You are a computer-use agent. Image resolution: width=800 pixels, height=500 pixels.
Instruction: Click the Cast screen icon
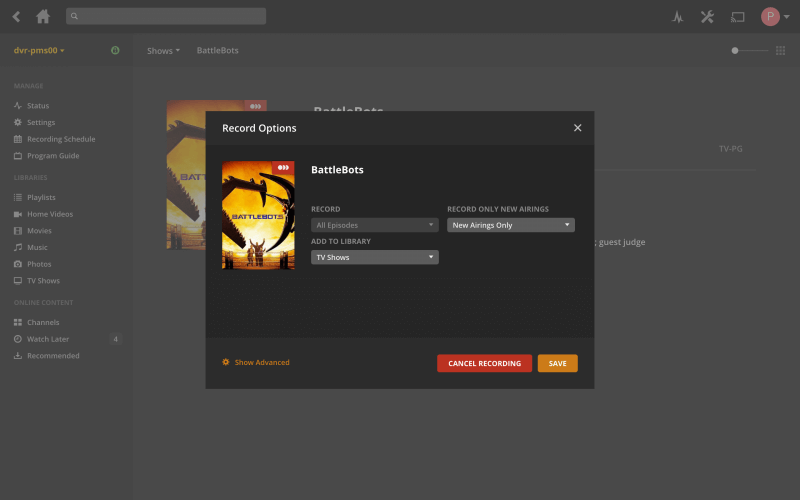(738, 17)
